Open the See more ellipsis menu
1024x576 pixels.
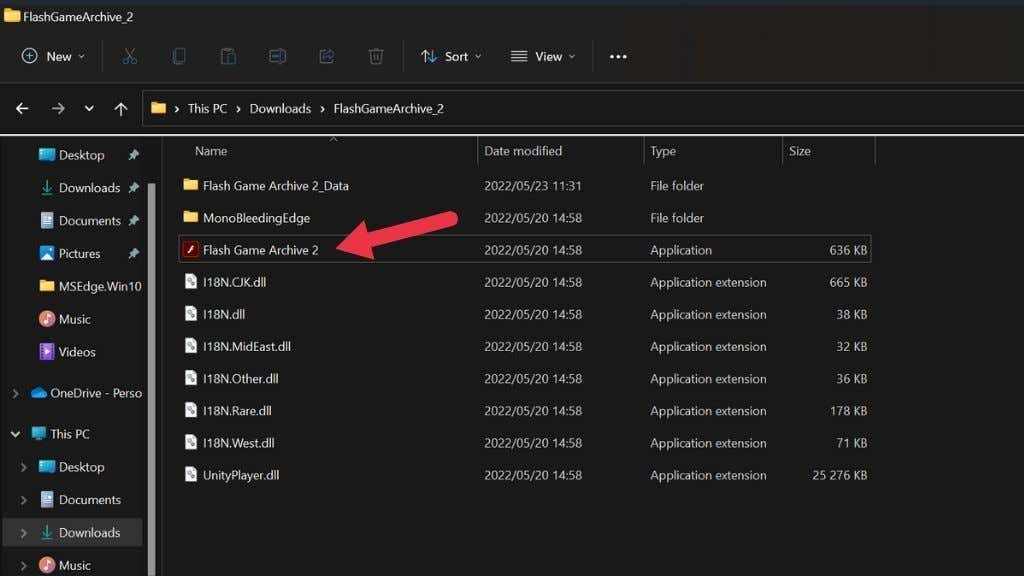tap(617, 57)
